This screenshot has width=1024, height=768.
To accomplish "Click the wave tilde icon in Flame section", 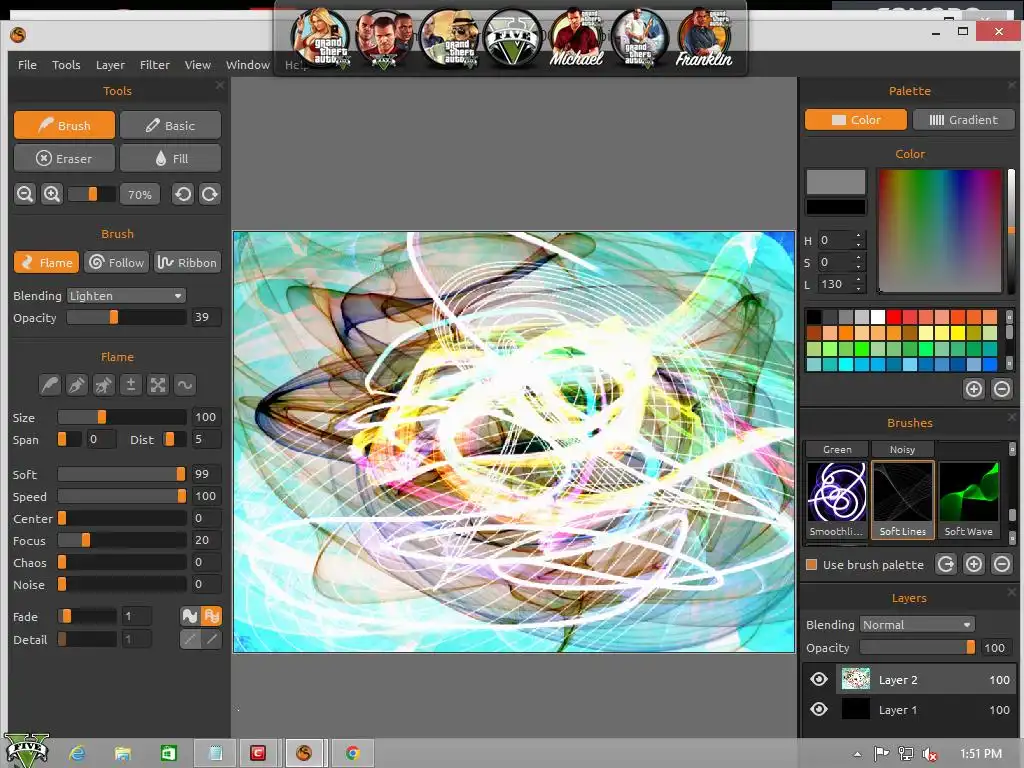I will click(185, 385).
